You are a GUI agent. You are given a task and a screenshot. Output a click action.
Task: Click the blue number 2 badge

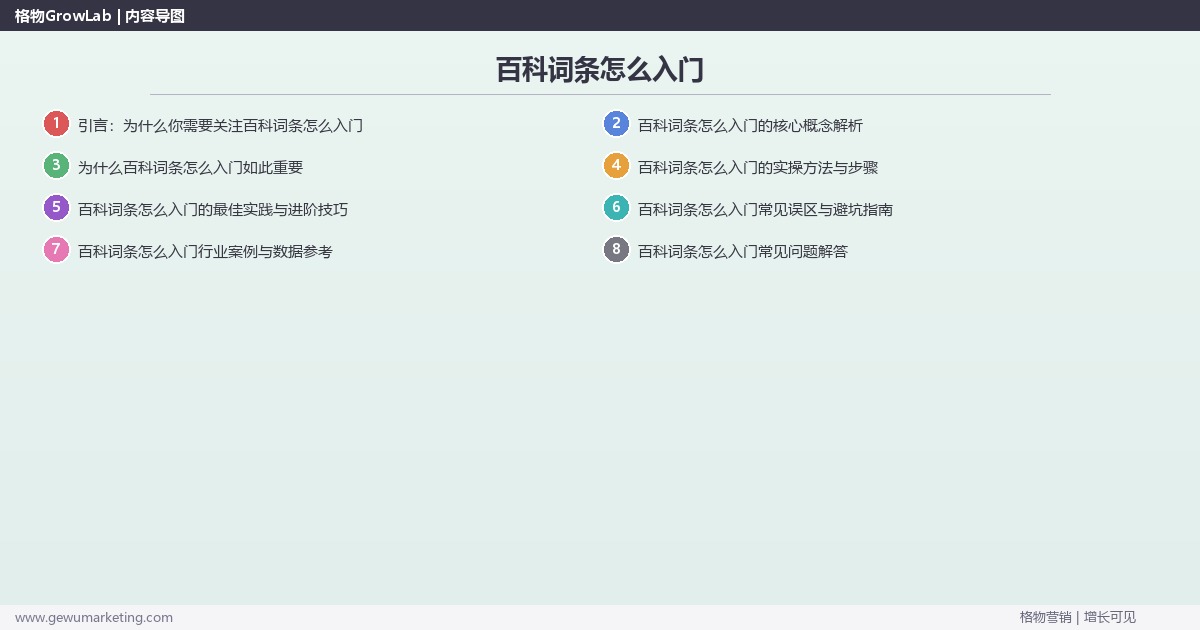coord(616,124)
